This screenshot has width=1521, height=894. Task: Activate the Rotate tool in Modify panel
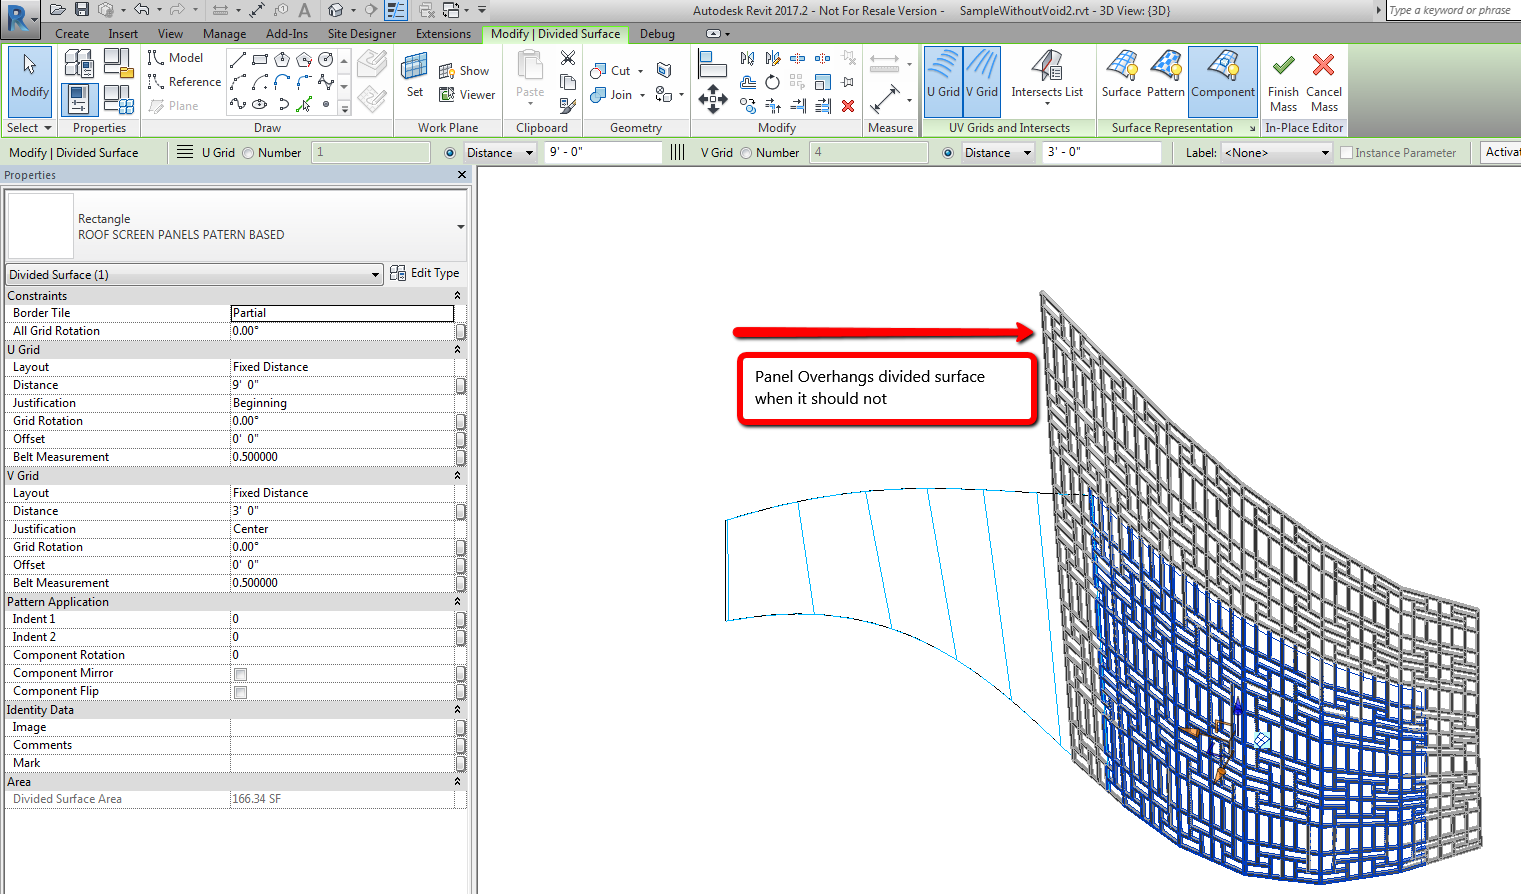[771, 82]
